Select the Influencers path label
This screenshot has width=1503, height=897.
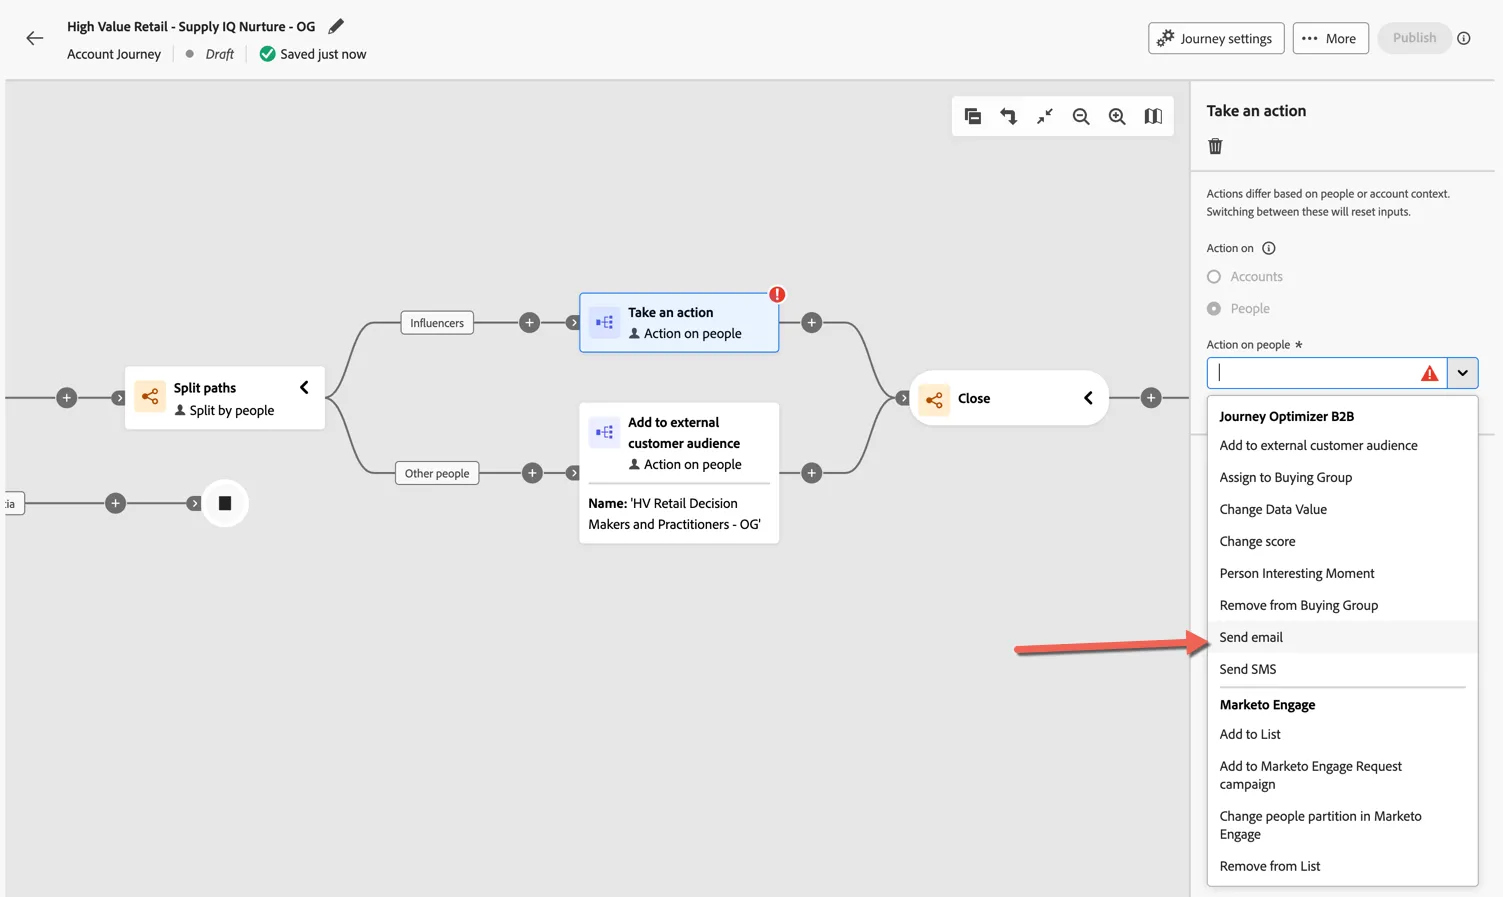pos(437,323)
